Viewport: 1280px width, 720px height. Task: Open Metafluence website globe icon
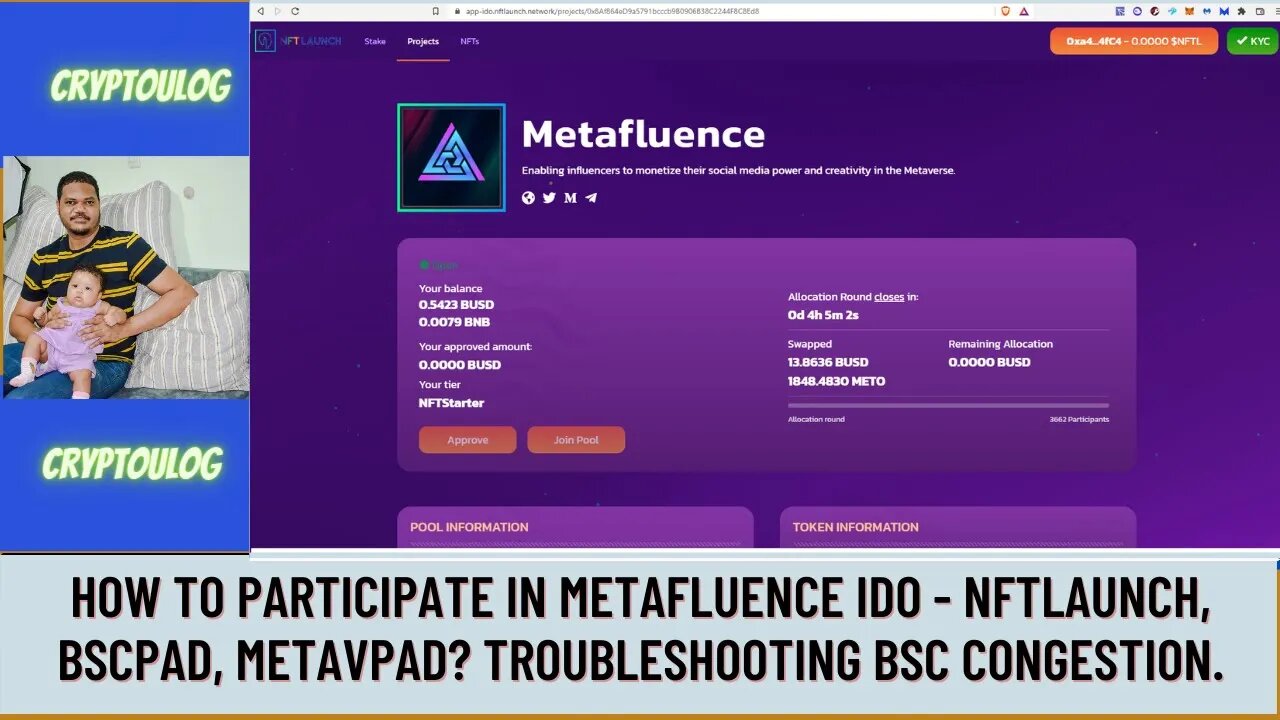coord(528,198)
